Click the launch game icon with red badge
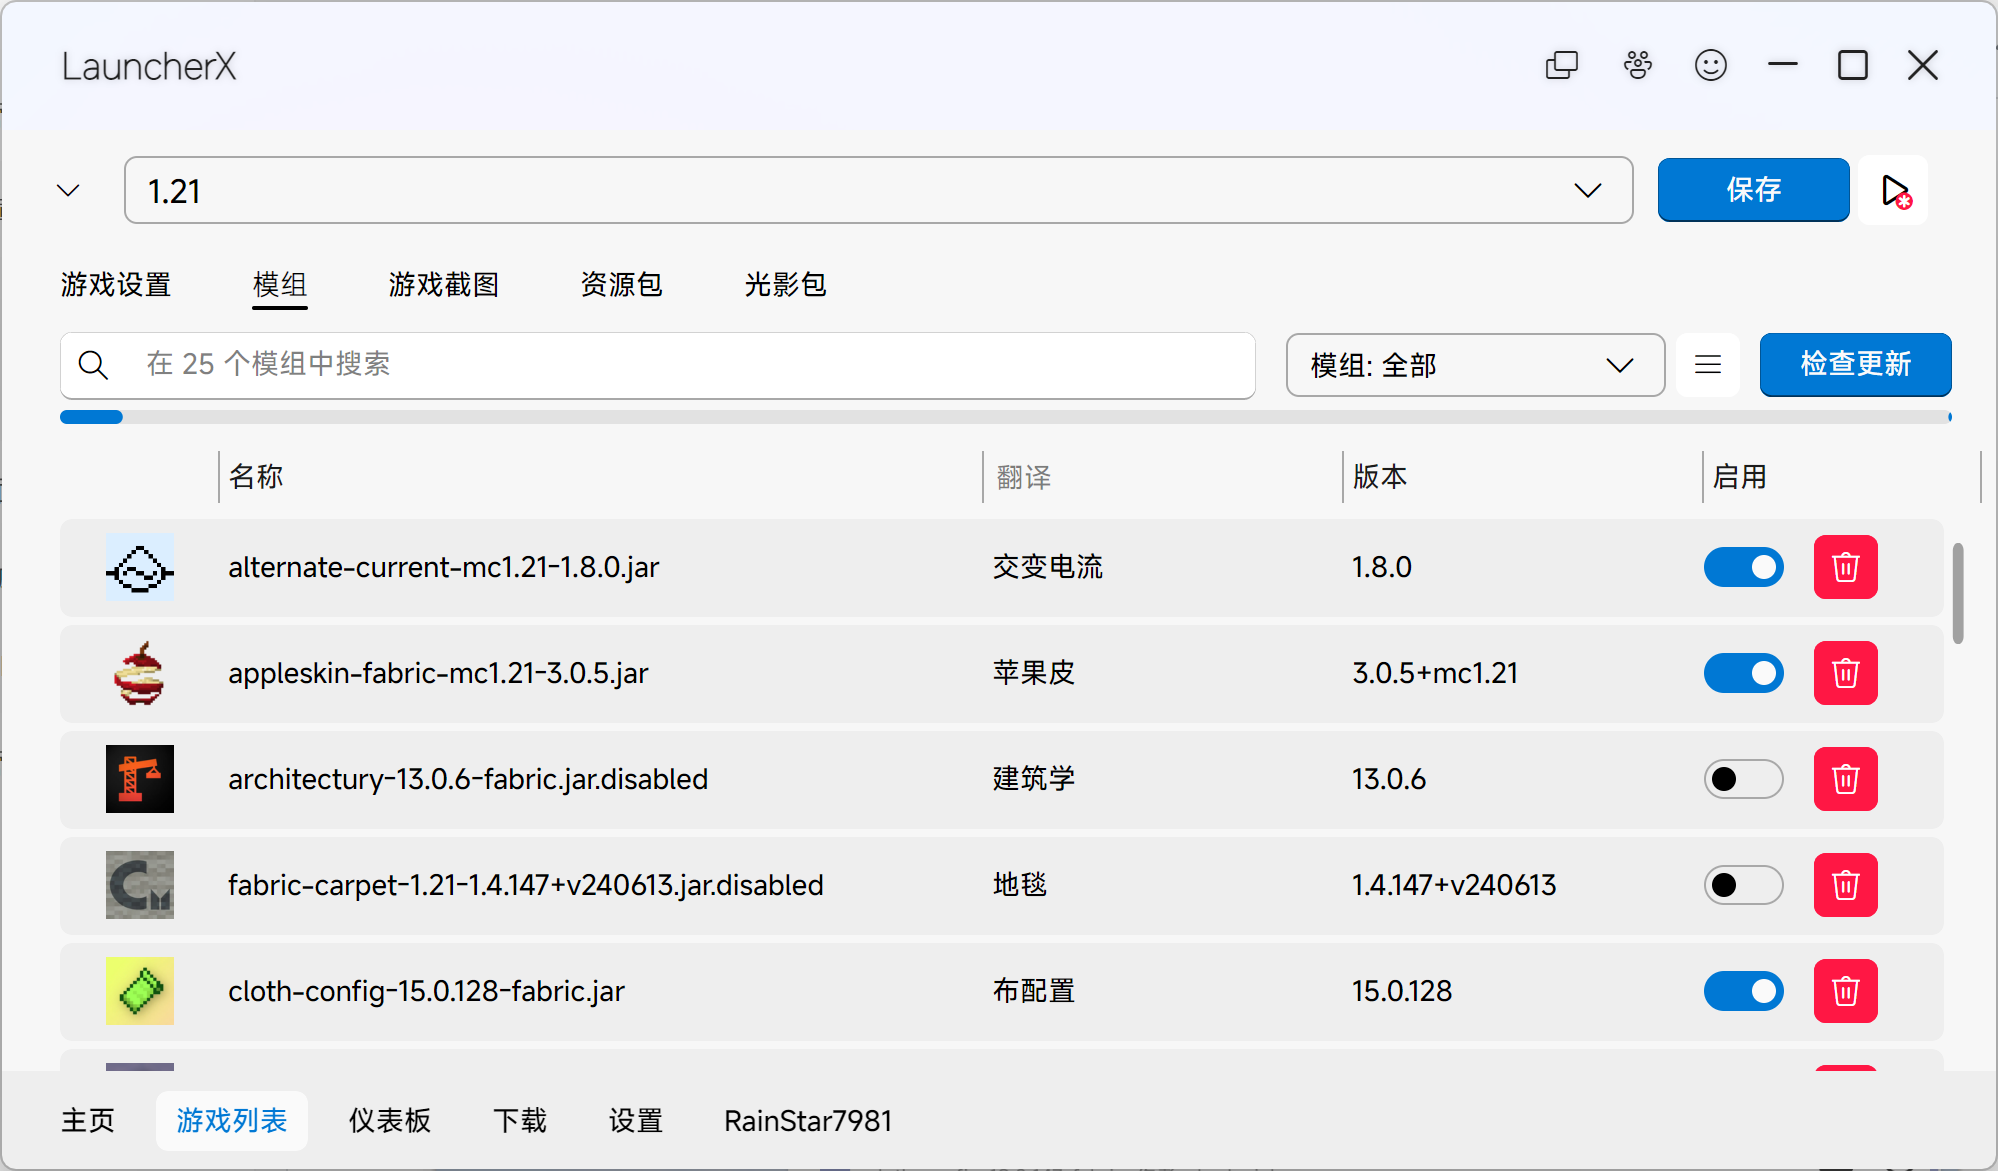Viewport: 1998px width, 1171px height. tap(1893, 190)
